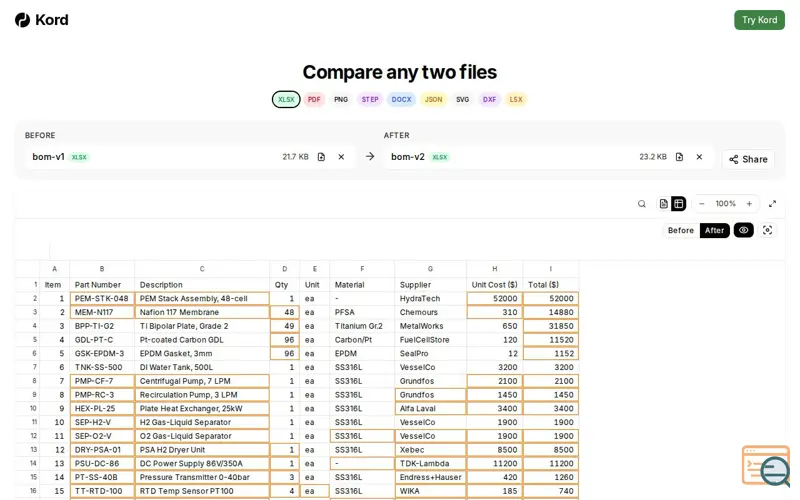The width and height of the screenshot is (800, 500).
Task: Click file icon next to bom-v1 size
Action: coord(321,157)
